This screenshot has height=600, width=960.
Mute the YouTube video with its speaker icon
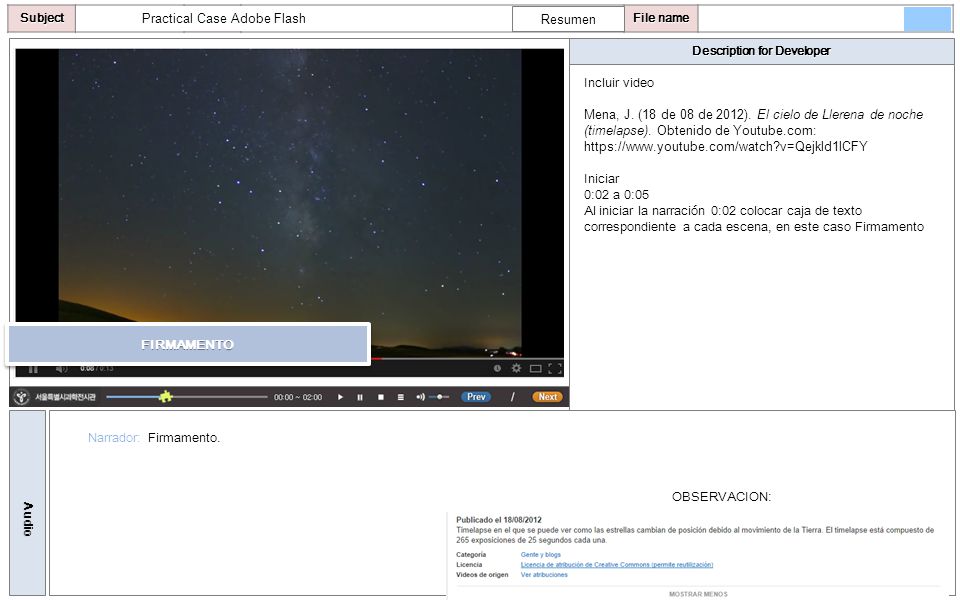[61, 369]
